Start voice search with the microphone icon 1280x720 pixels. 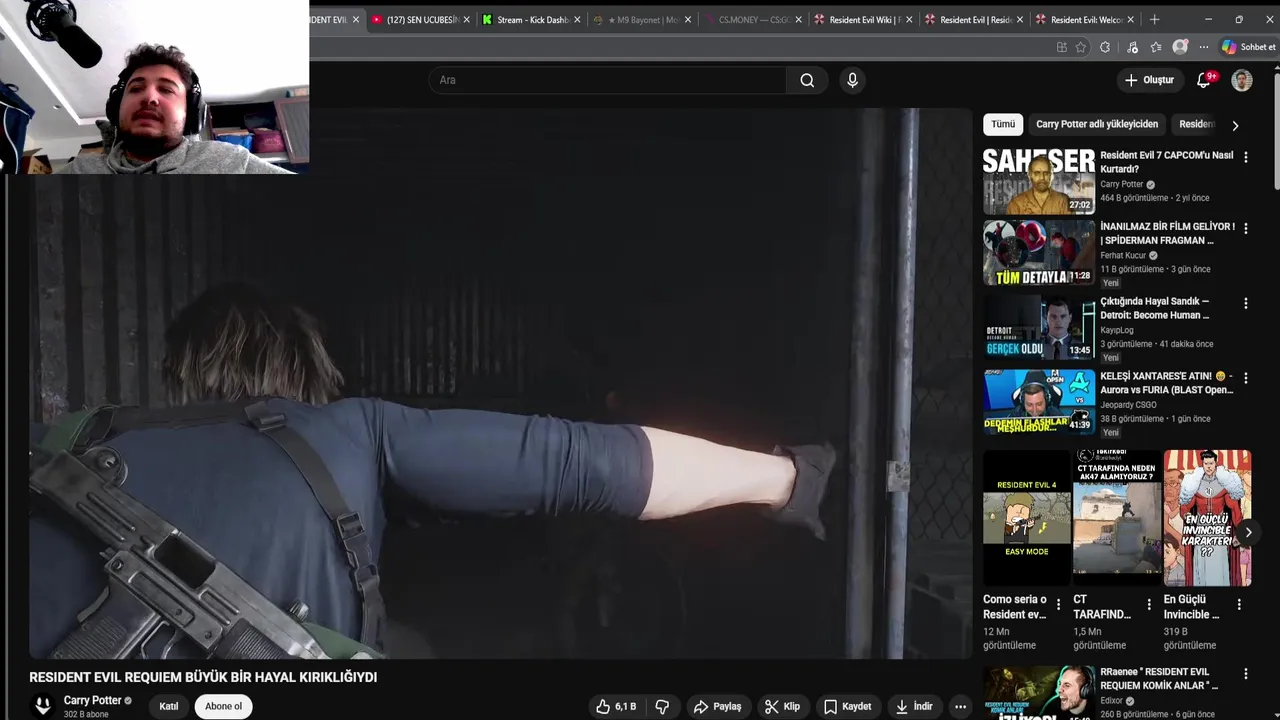click(x=852, y=80)
